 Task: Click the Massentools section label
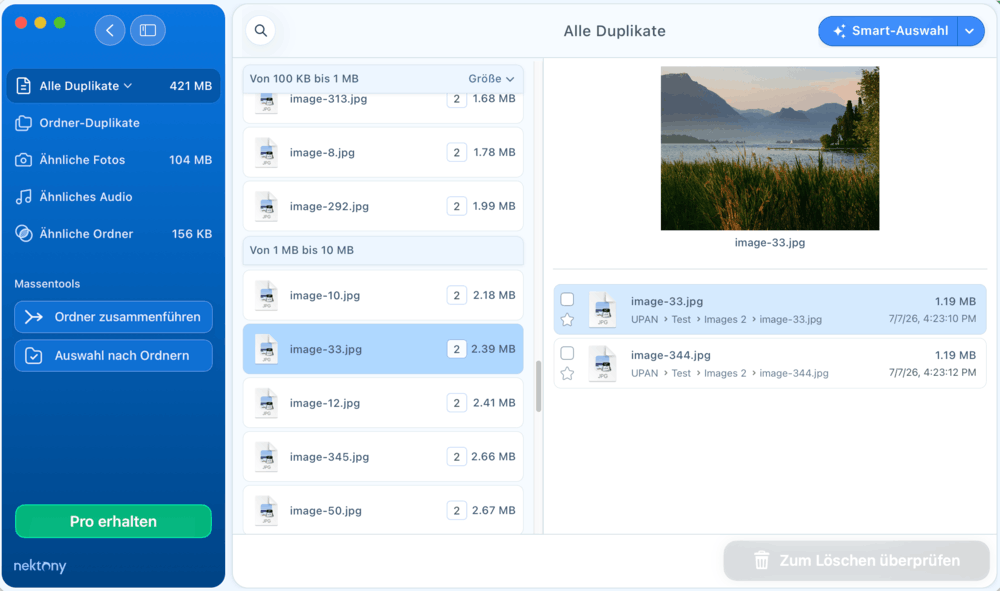[x=47, y=284]
